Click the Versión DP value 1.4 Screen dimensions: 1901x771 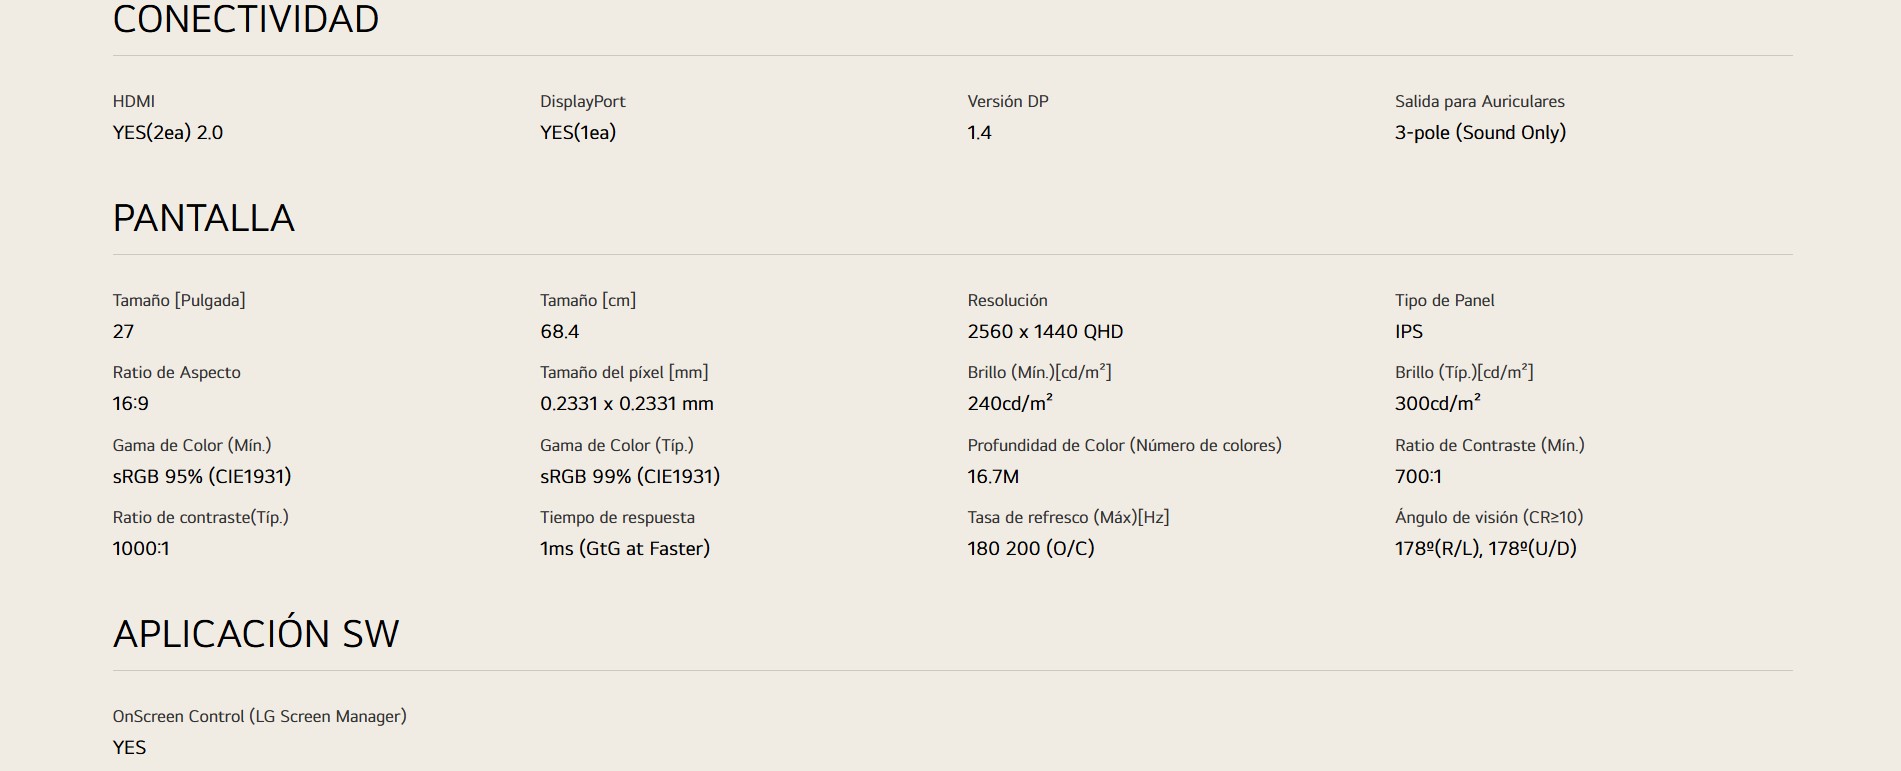point(979,132)
